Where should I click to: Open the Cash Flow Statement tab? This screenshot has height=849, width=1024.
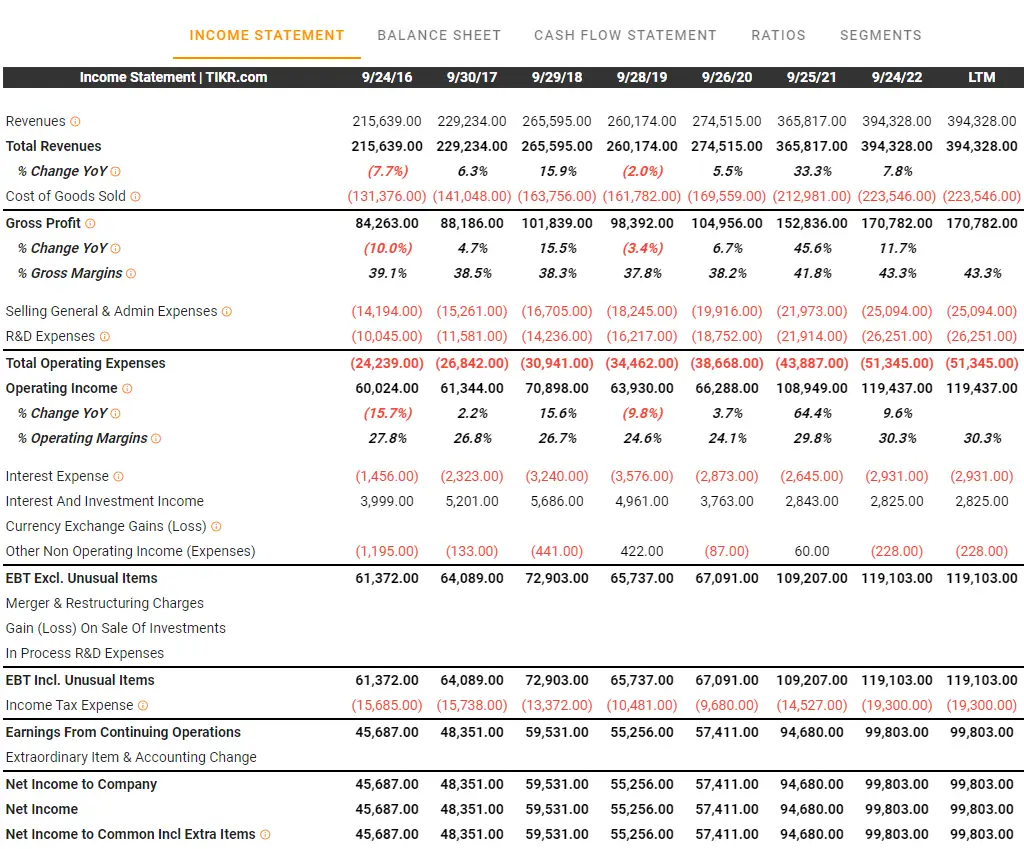coord(625,35)
